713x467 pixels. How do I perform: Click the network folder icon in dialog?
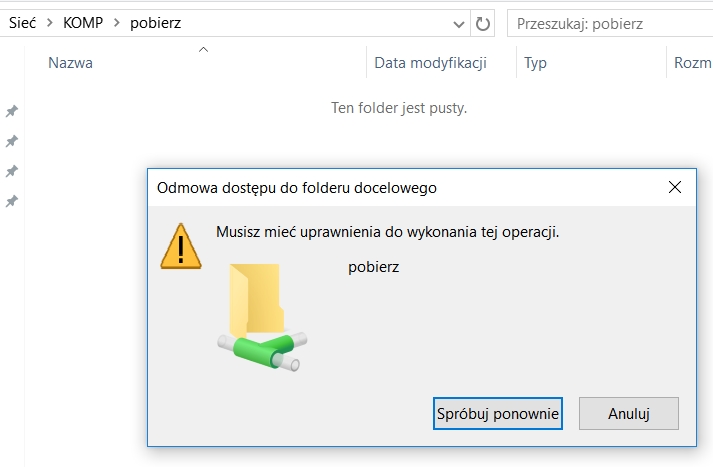coord(262,317)
